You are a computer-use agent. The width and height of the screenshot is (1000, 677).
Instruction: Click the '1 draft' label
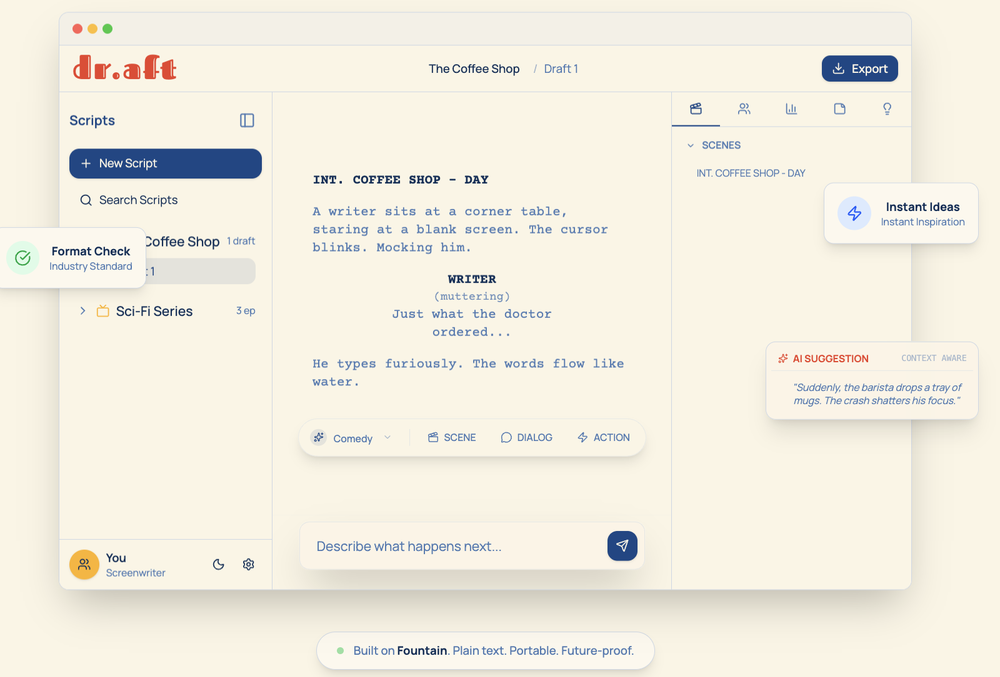(241, 241)
